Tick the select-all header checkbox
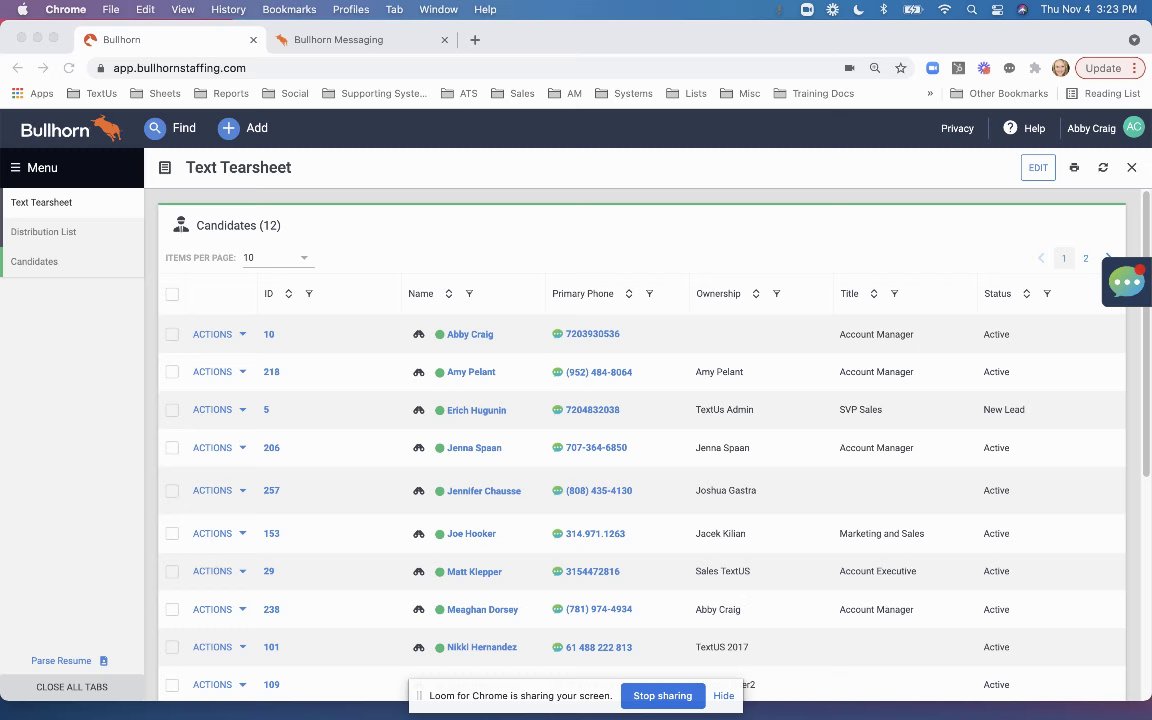The height and width of the screenshot is (720, 1152). point(172,295)
